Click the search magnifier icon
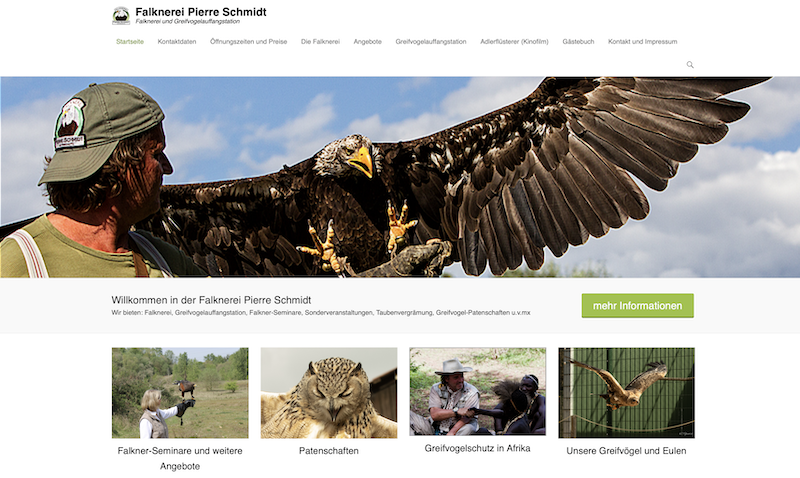800x478 pixels. click(690, 65)
